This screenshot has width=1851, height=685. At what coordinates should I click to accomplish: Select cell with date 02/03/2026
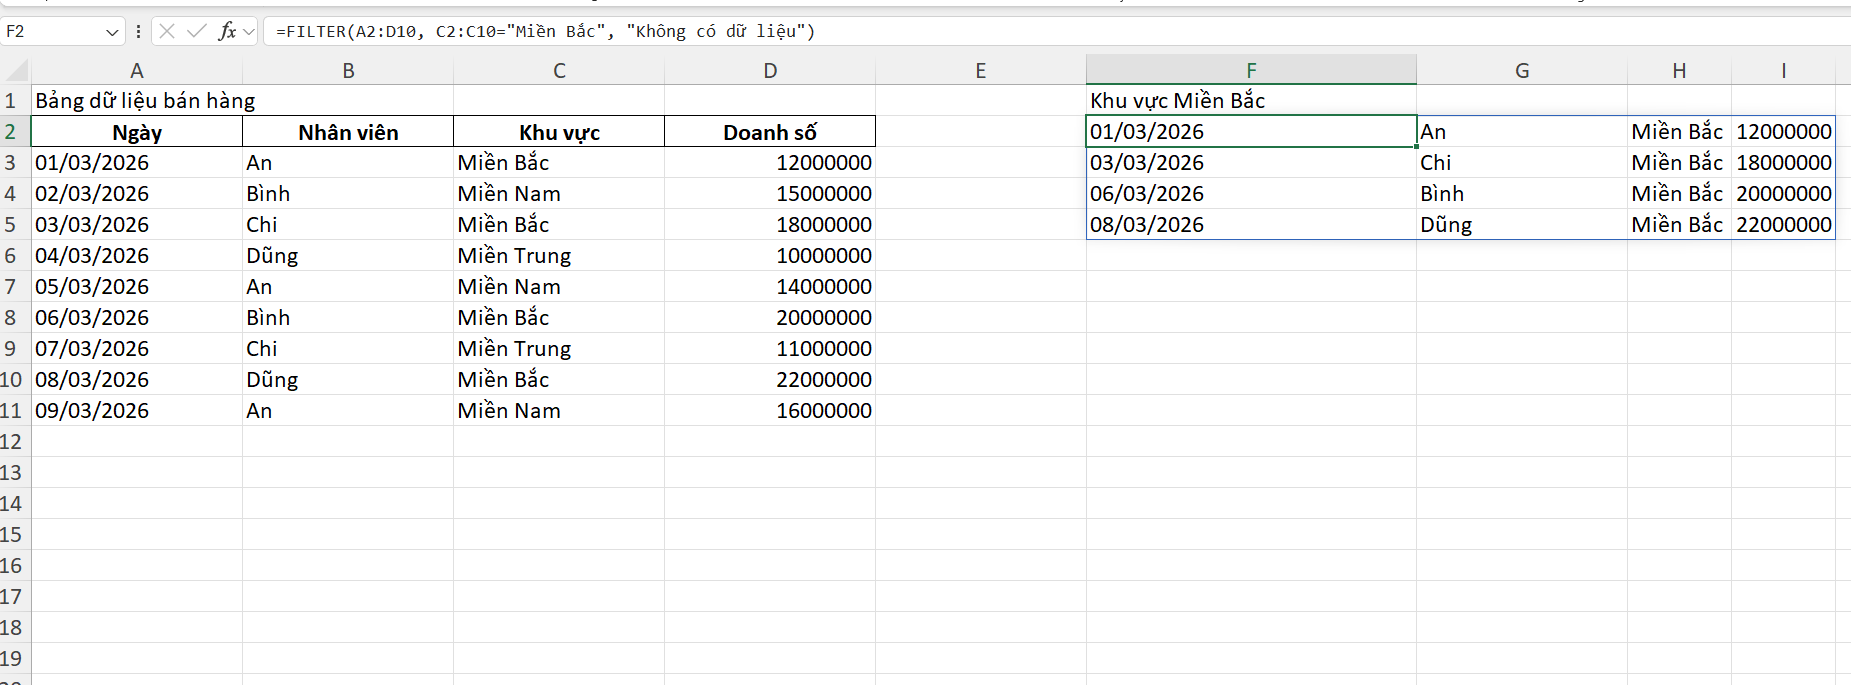coord(137,194)
